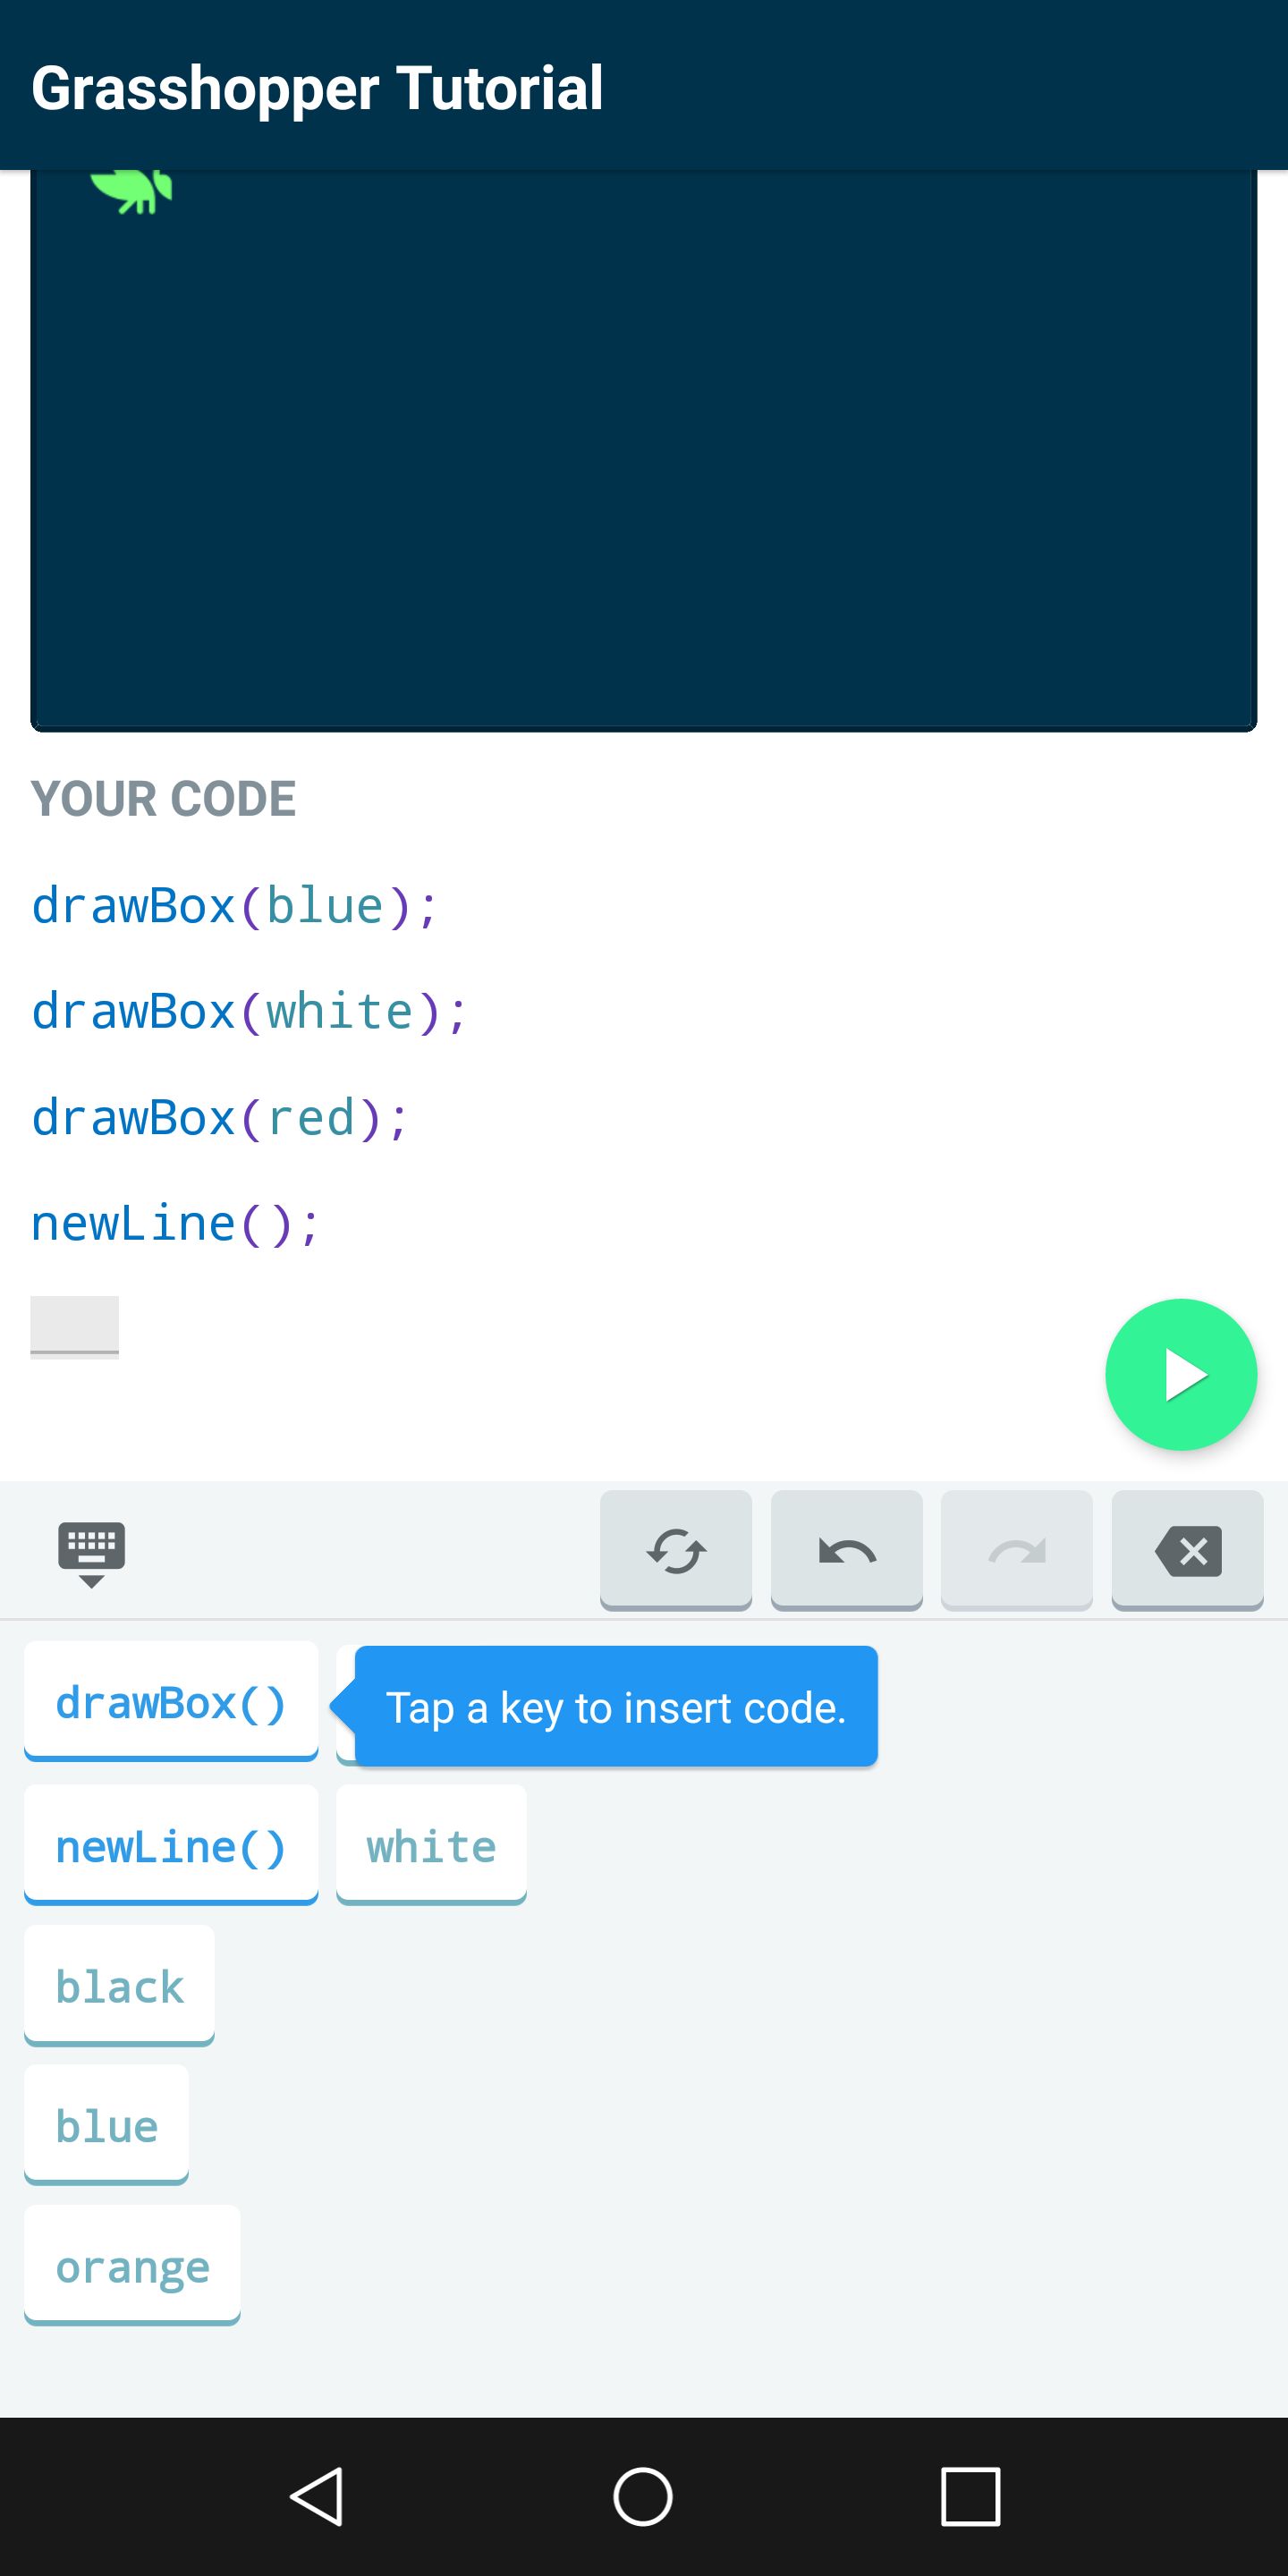Image resolution: width=1288 pixels, height=2576 pixels.
Task: Select the newLine(); code line
Action: pyautogui.click(x=176, y=1224)
